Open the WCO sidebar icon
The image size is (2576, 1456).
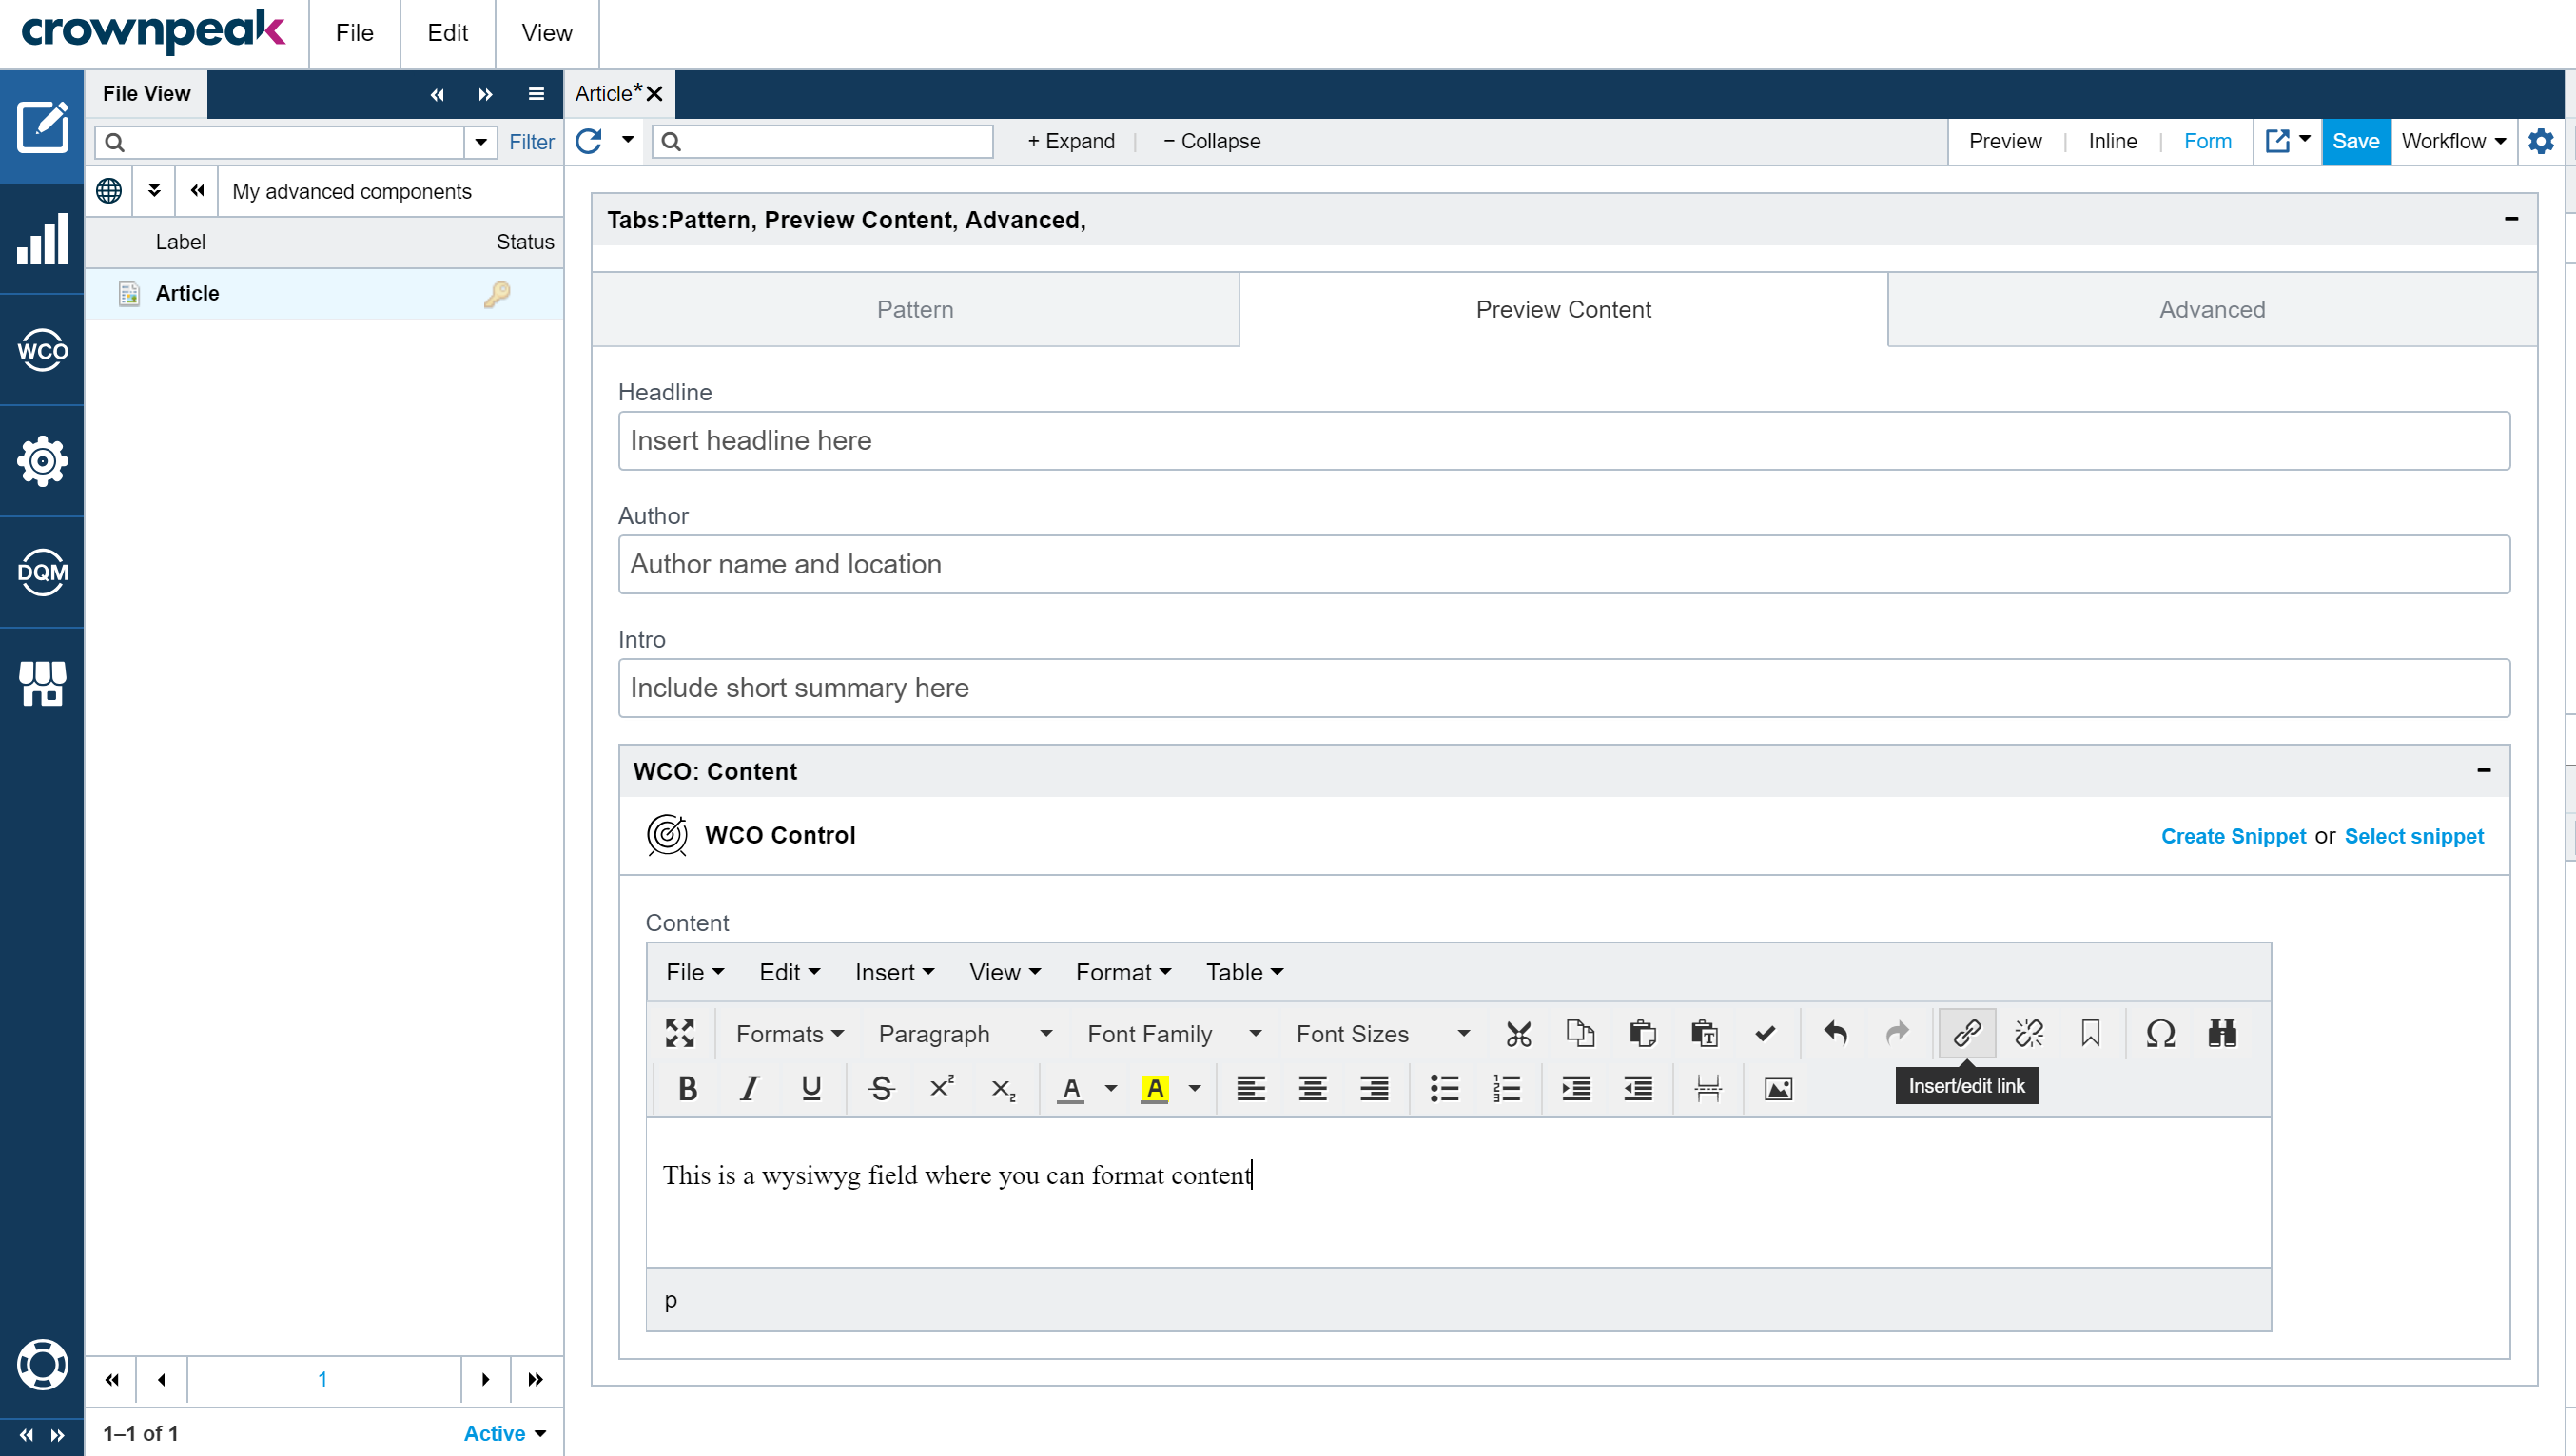[x=42, y=350]
